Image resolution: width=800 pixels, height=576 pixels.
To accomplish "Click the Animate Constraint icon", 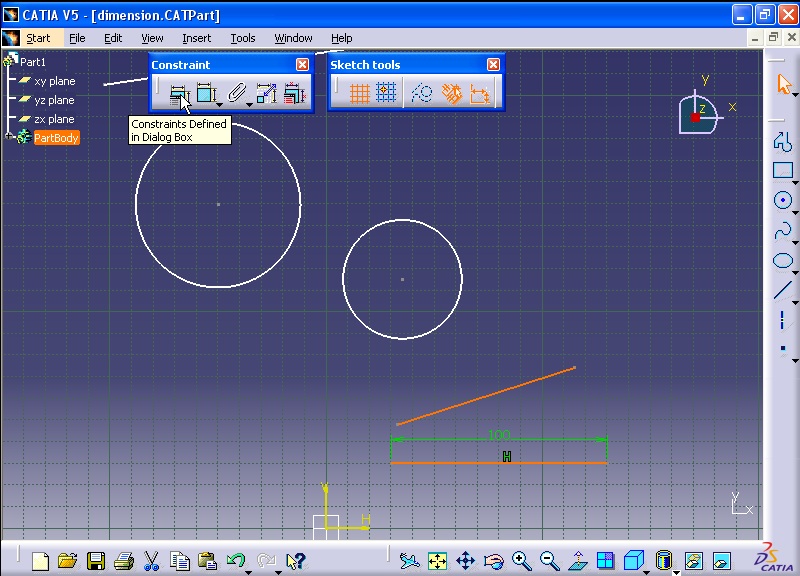I will [x=266, y=93].
